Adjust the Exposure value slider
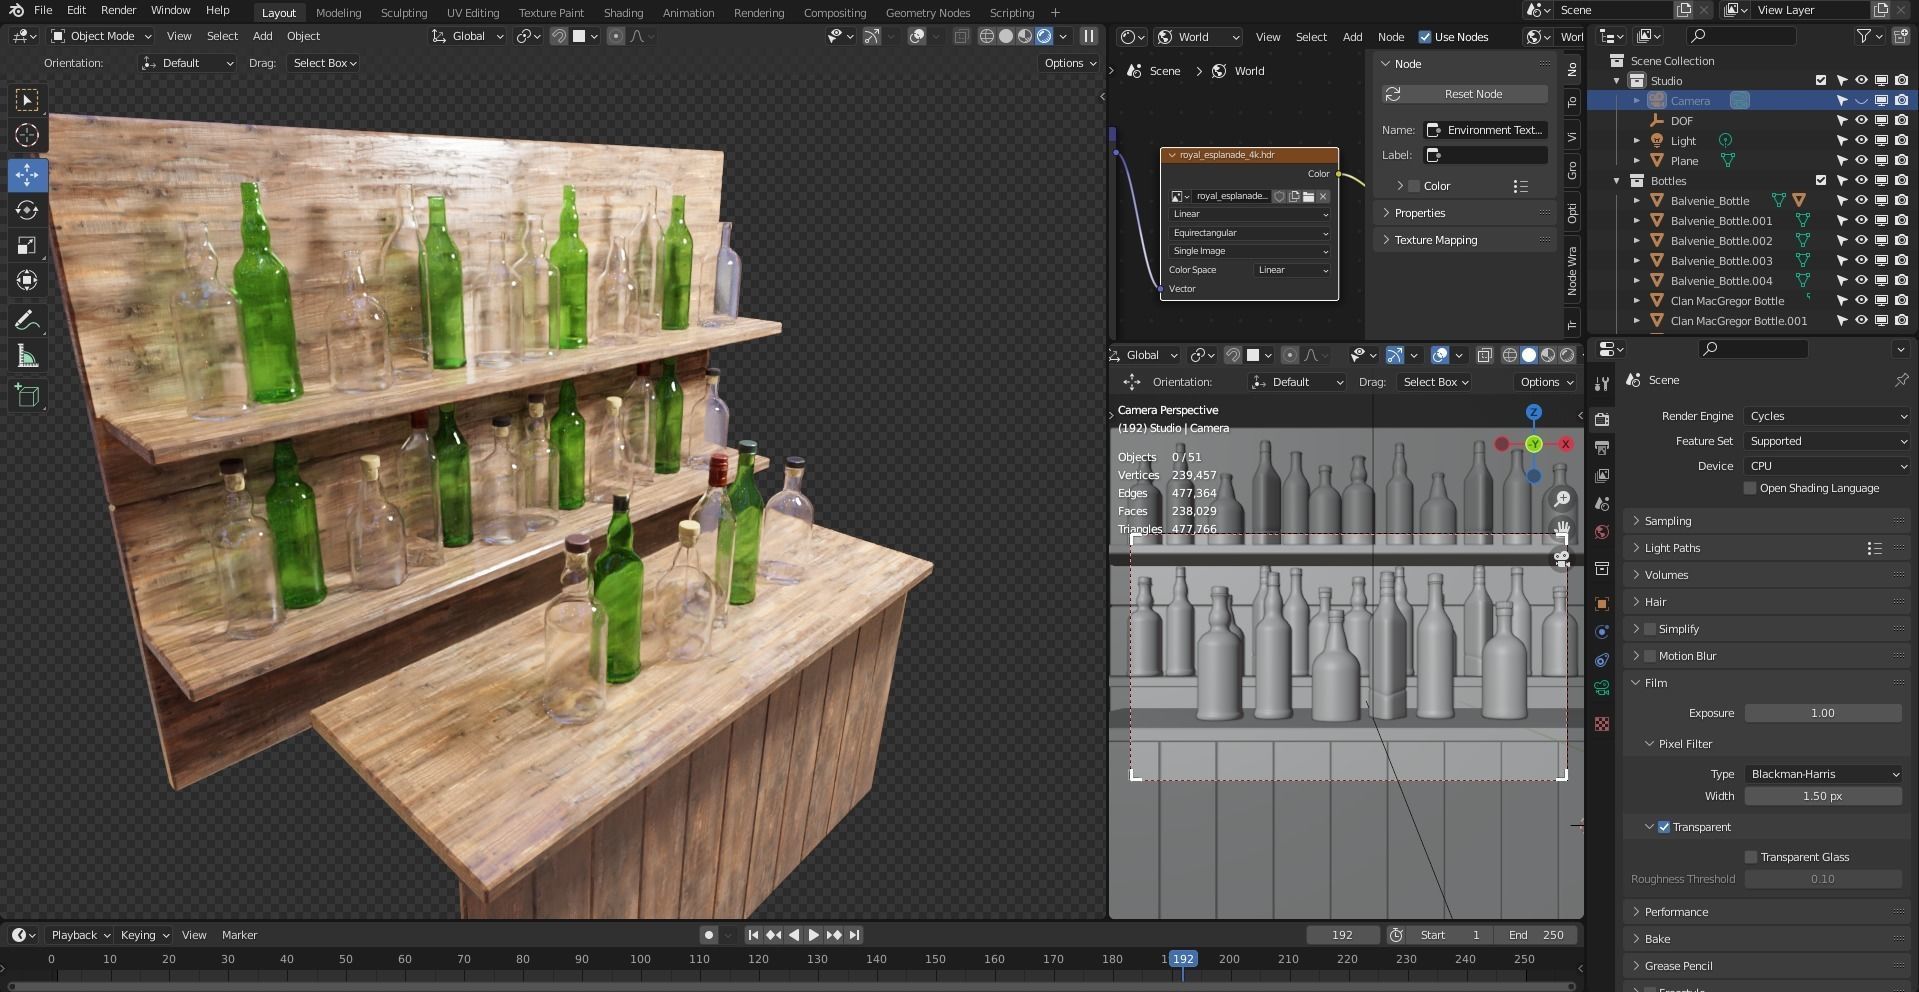The width and height of the screenshot is (1919, 992). point(1822,713)
